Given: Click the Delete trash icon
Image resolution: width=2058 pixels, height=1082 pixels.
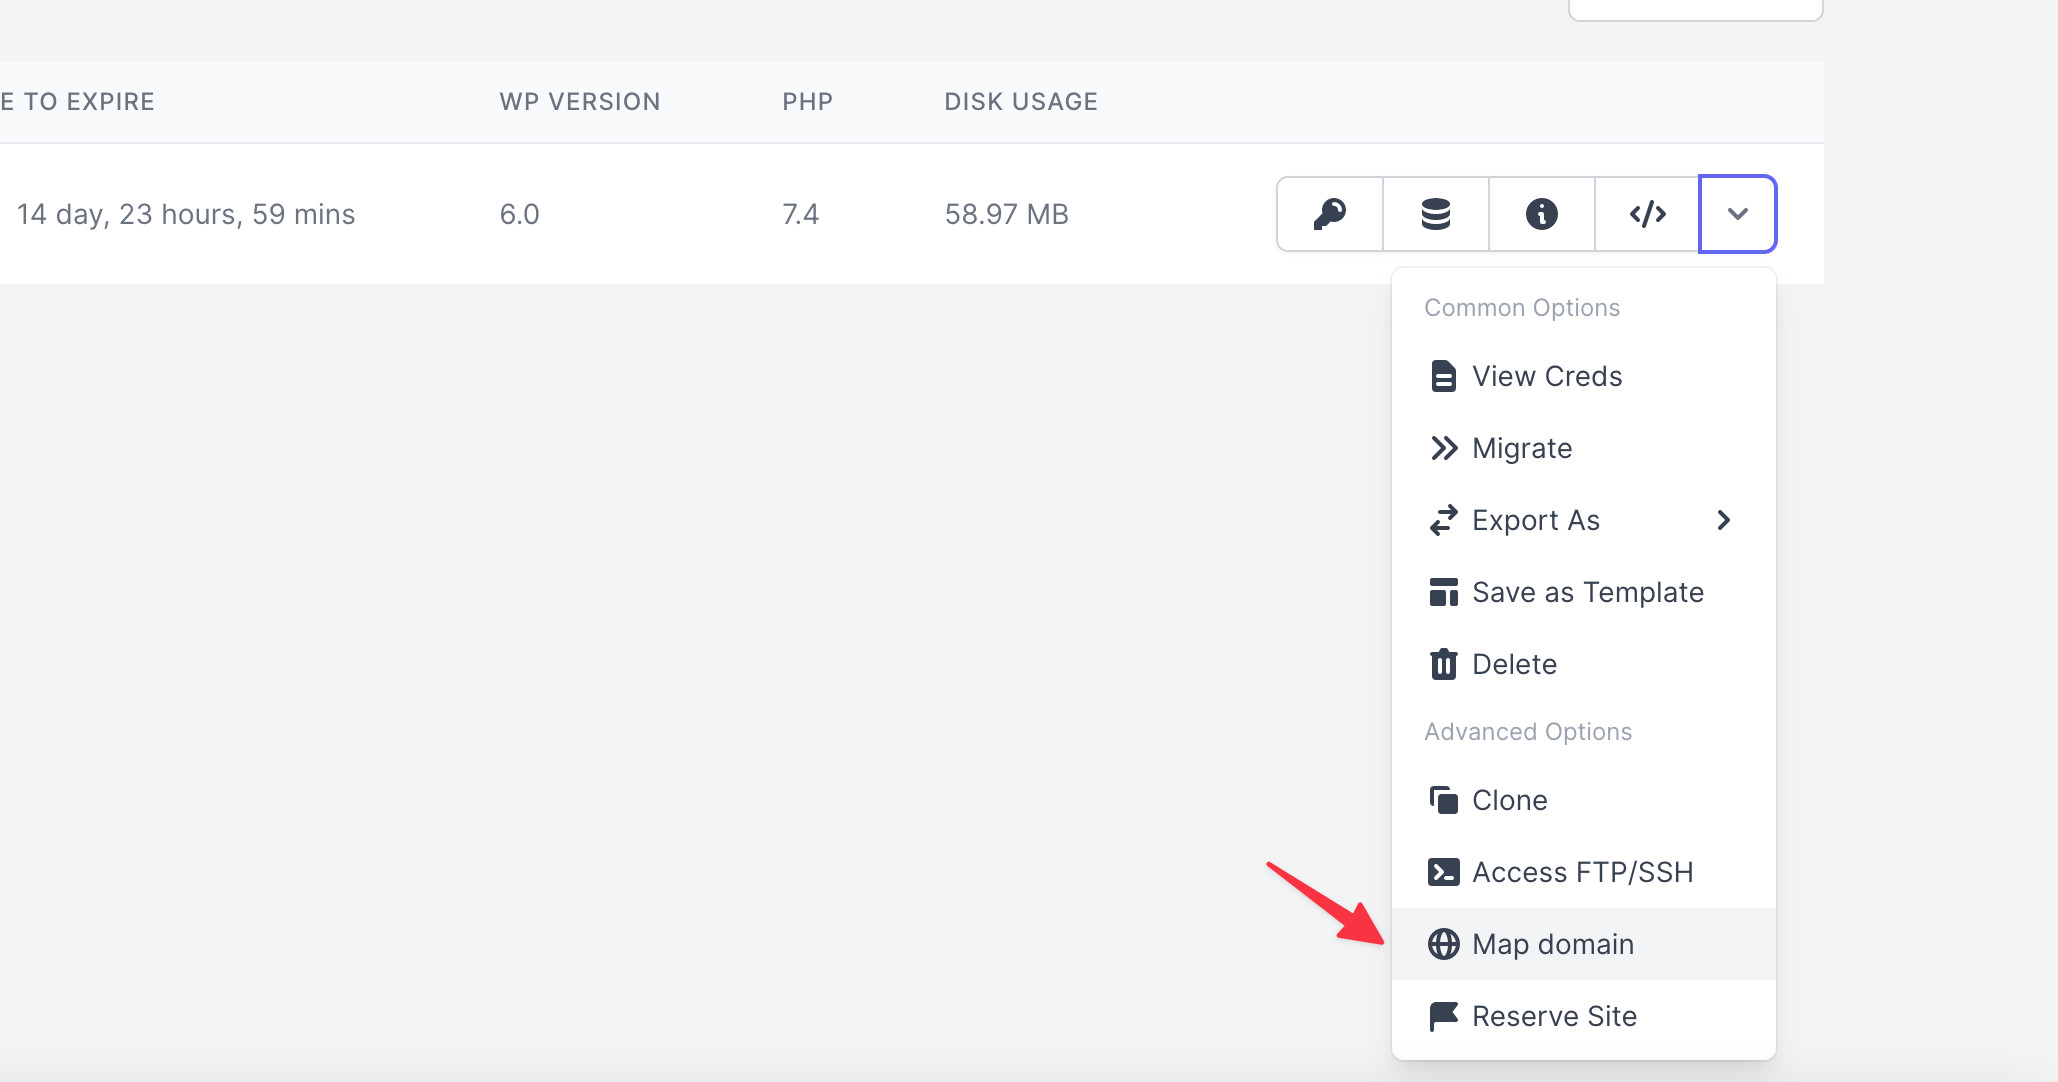Looking at the screenshot, I should click(x=1443, y=664).
